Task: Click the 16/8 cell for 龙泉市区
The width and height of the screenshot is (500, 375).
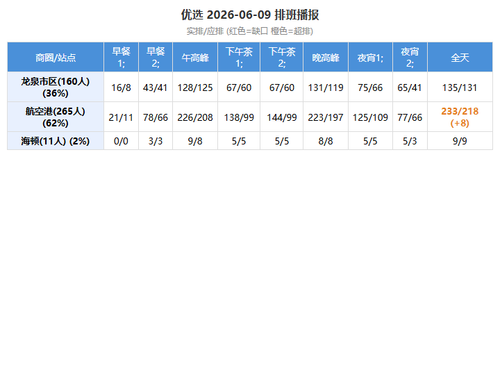Action: coord(121,87)
